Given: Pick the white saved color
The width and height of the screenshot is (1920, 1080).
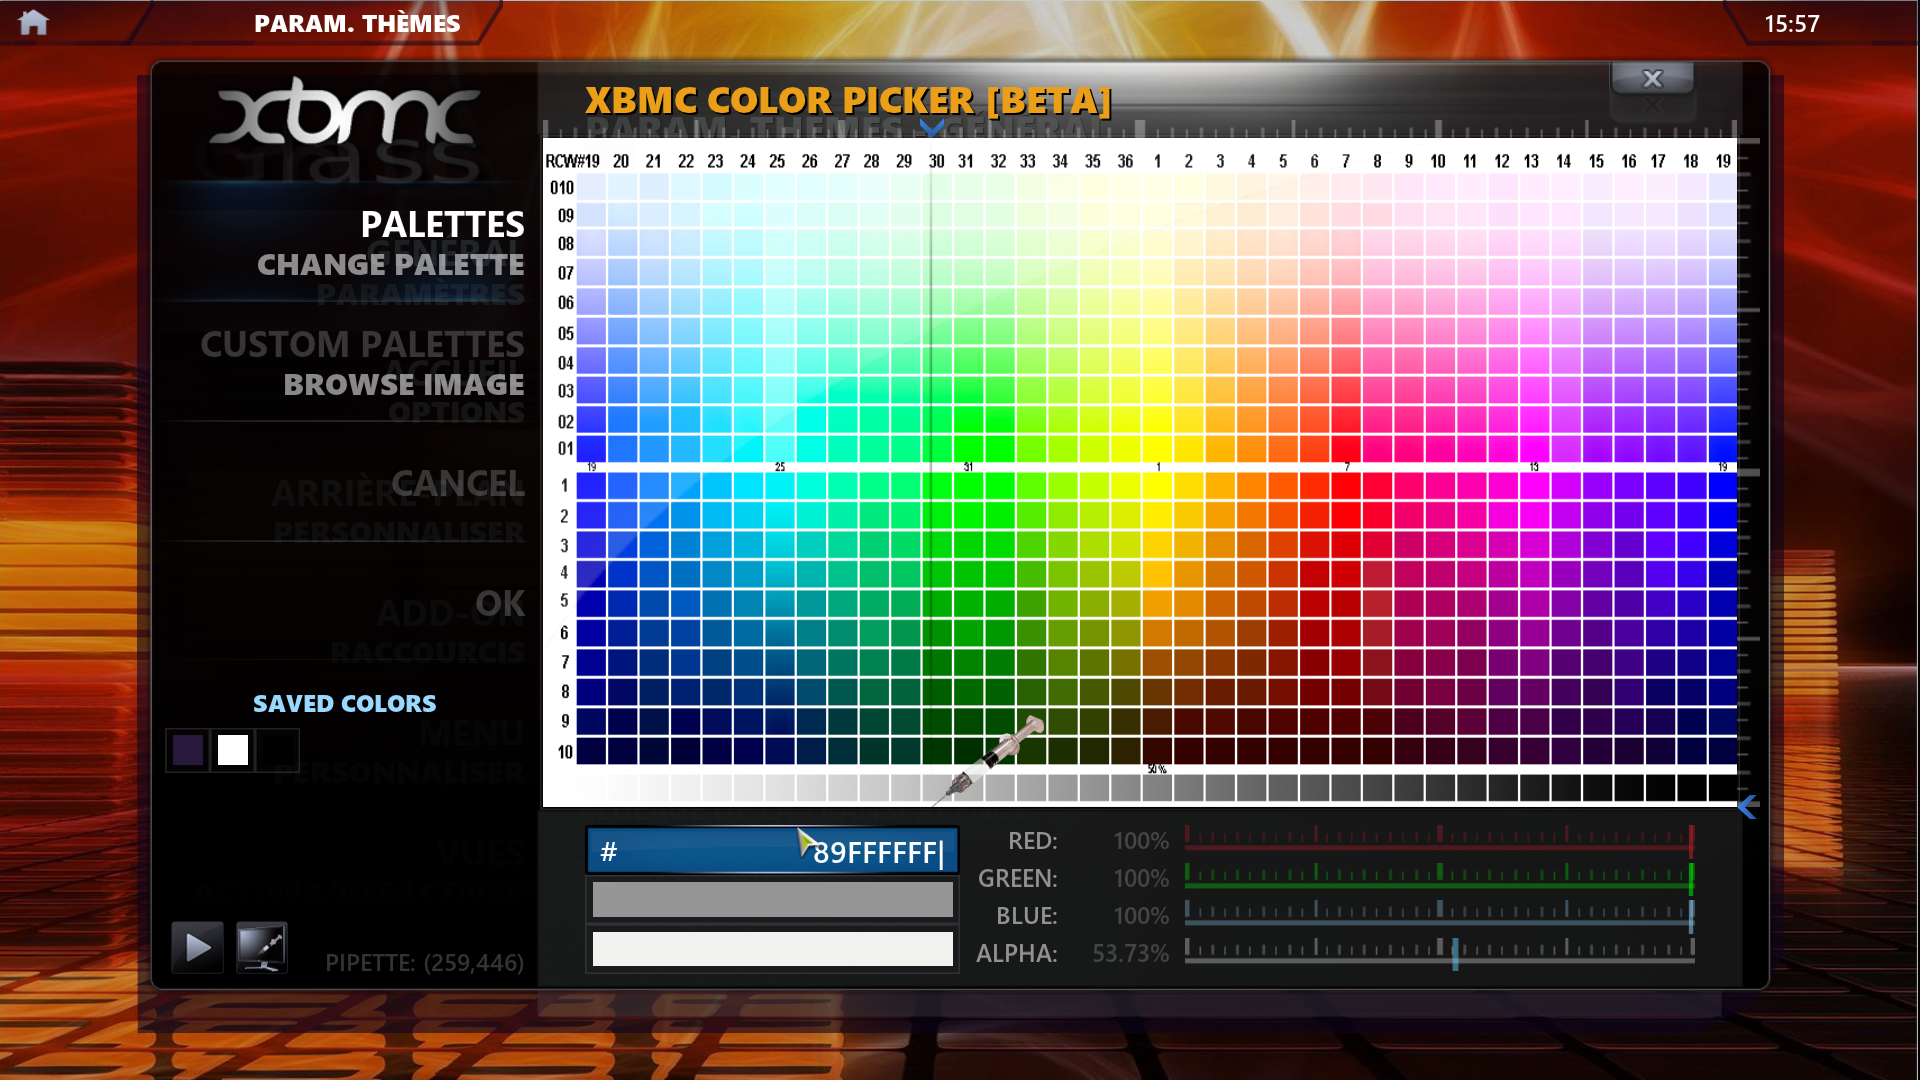Looking at the screenshot, I should (x=233, y=750).
